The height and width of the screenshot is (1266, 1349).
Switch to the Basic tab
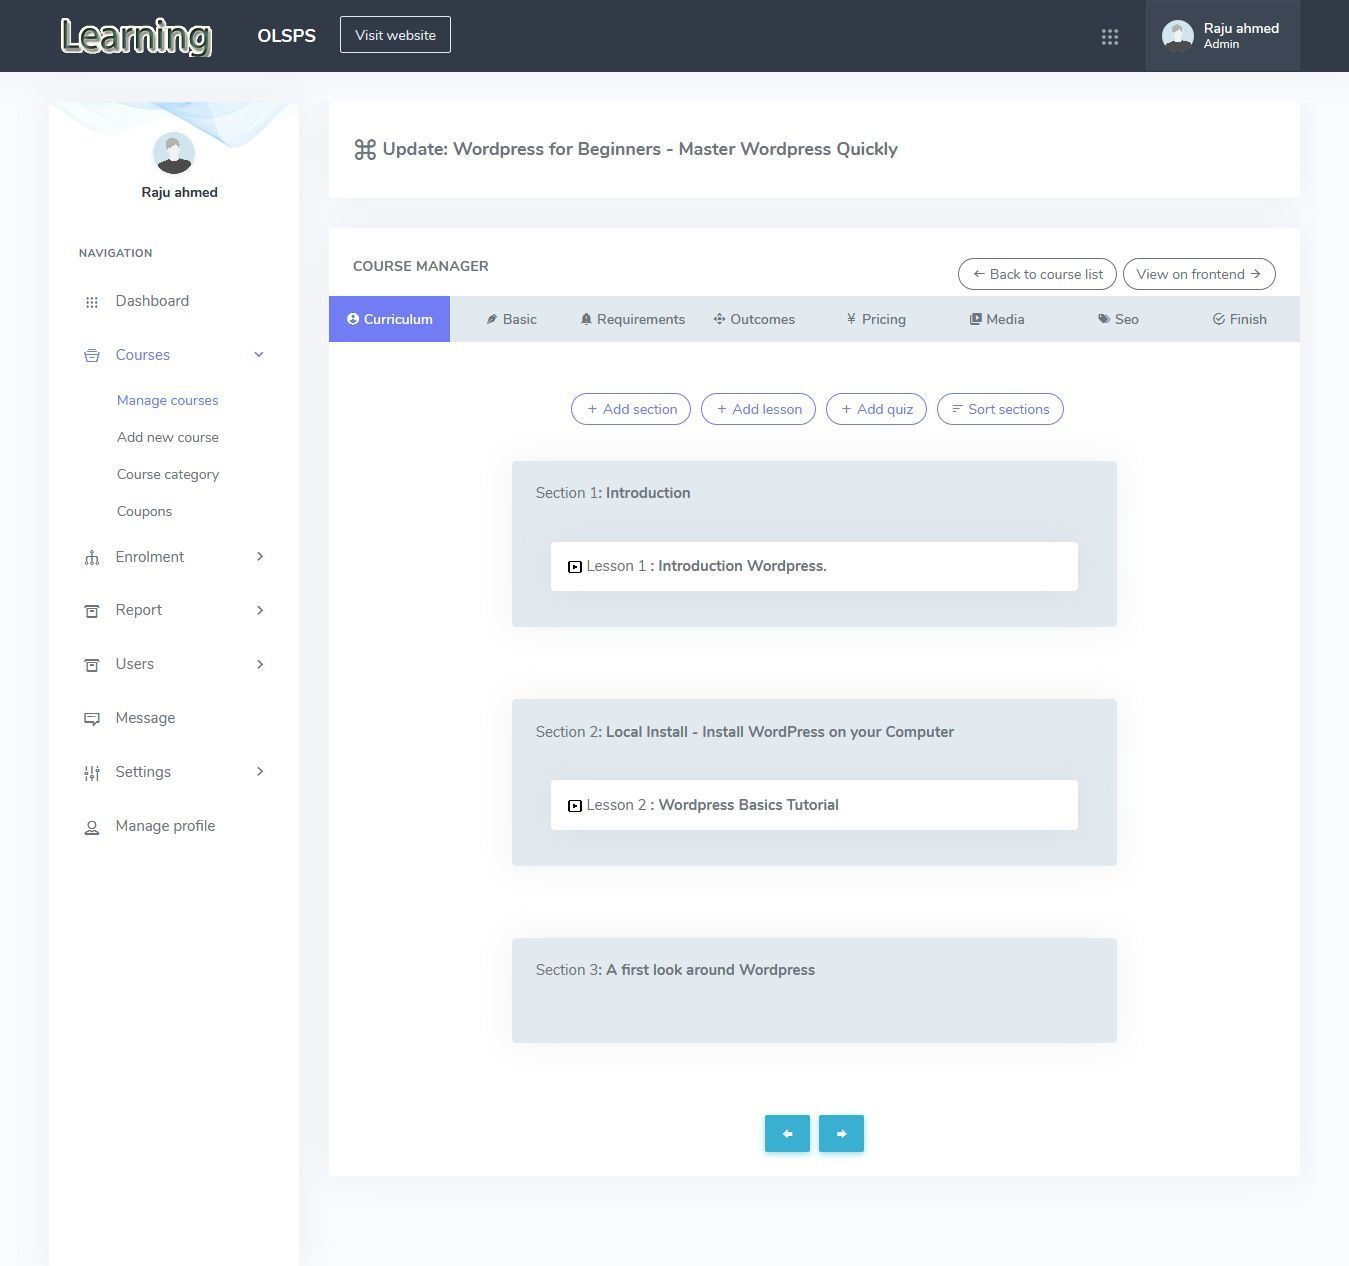tap(511, 319)
